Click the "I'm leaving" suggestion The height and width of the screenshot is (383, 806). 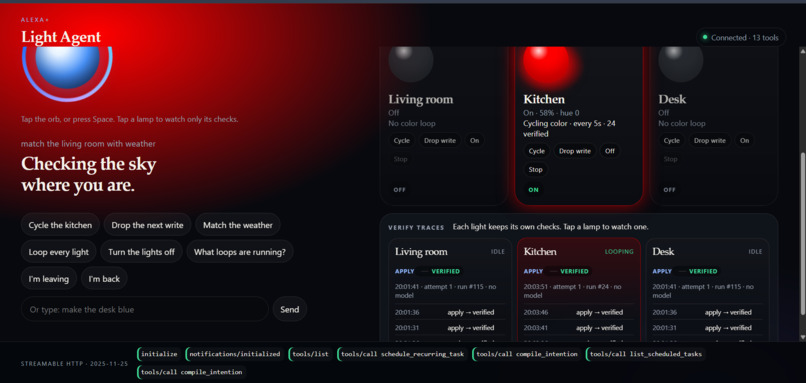point(49,279)
